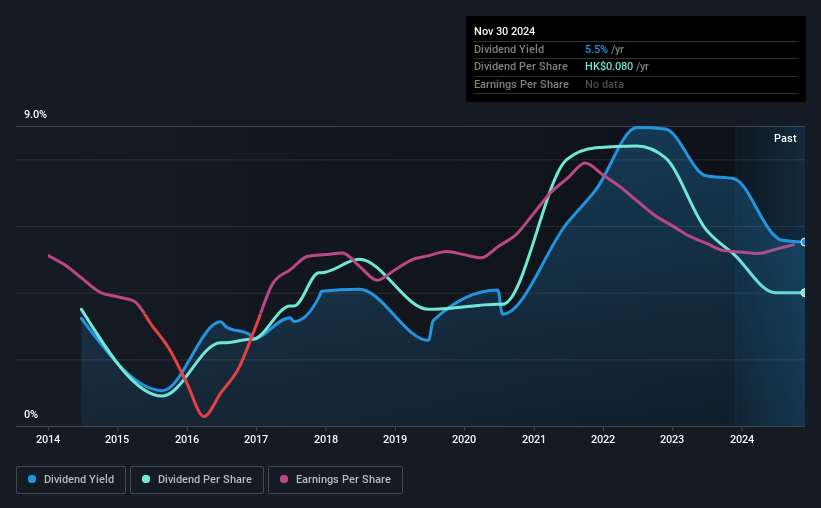Click the teal Dividend Per Share legend dot
This screenshot has height=508, width=821.
coord(146,479)
